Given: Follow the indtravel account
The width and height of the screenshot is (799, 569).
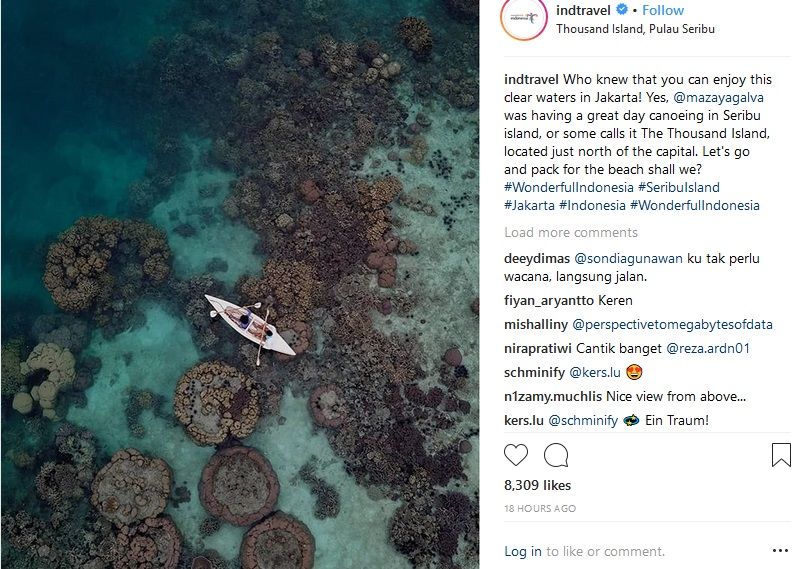Looking at the screenshot, I should (x=663, y=10).
